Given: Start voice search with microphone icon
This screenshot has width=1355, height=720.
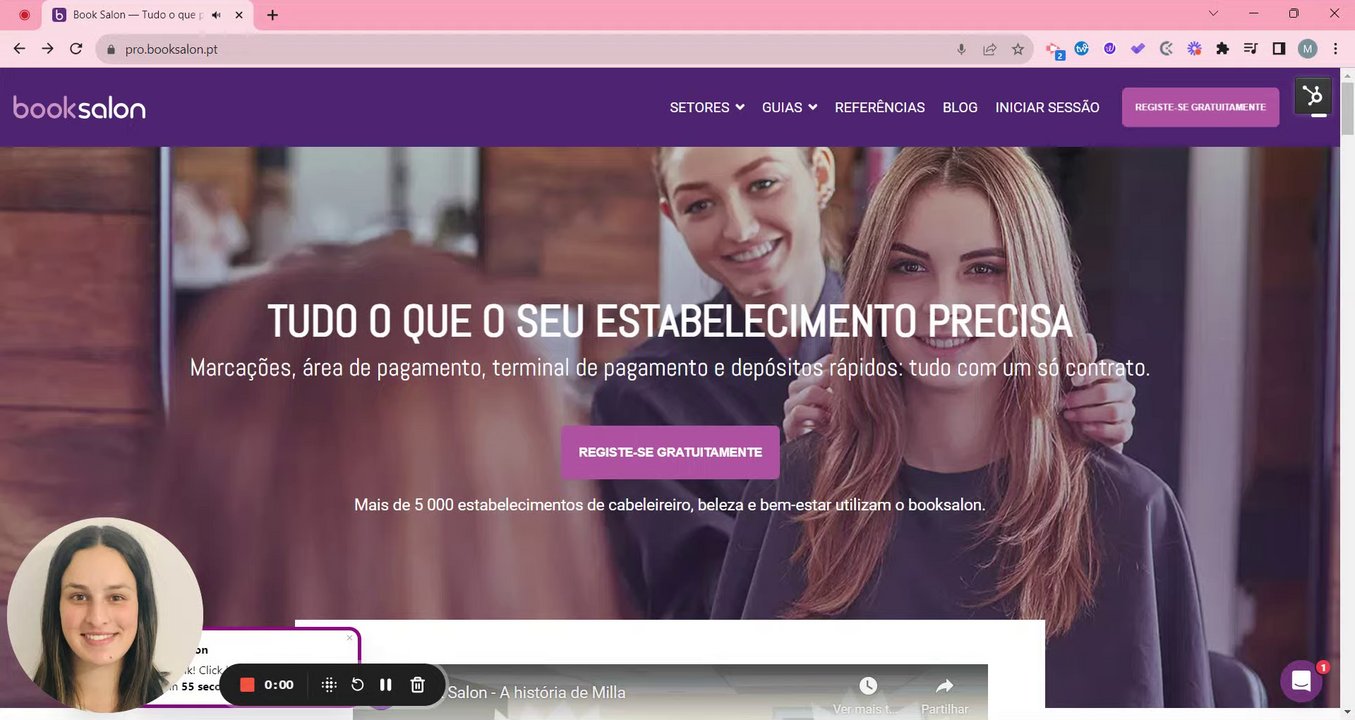Looking at the screenshot, I should click(x=961, y=49).
